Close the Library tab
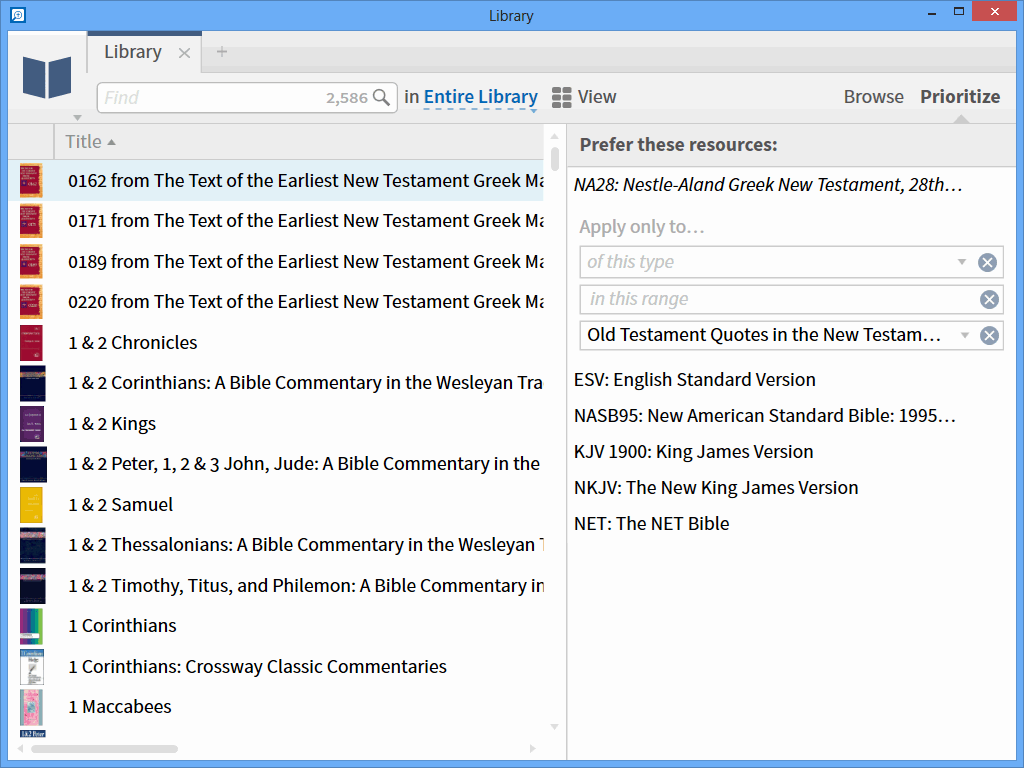The width and height of the screenshot is (1024, 768). point(185,53)
